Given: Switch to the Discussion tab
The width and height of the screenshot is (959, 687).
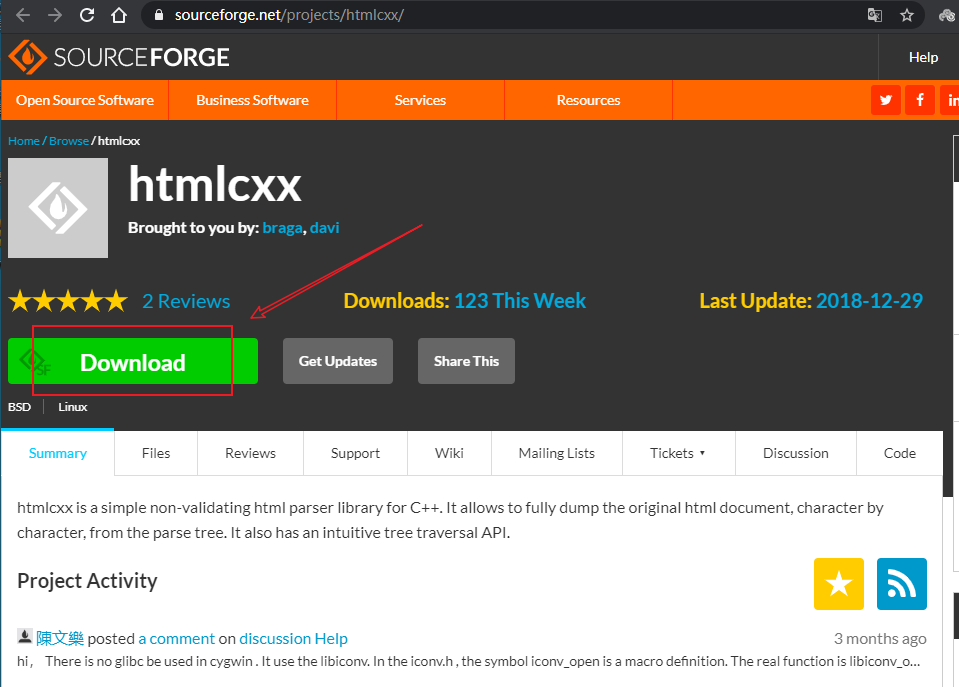Looking at the screenshot, I should tap(795, 453).
